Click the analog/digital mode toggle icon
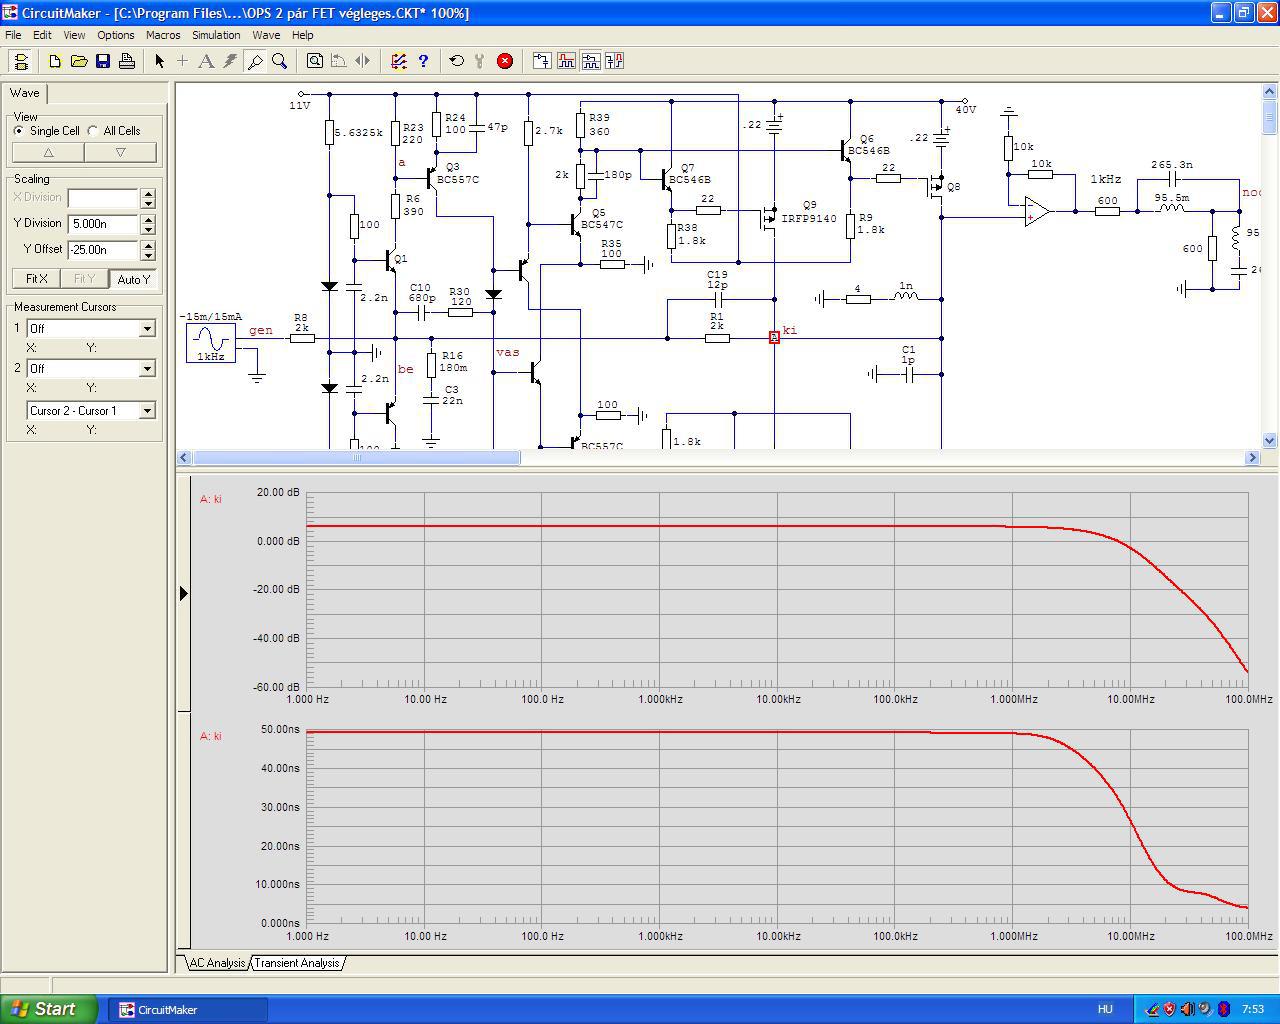1280x1024 pixels. tap(542, 61)
